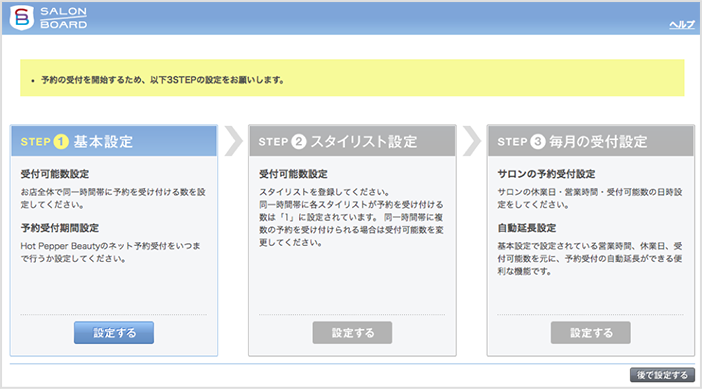Choose the 後で設定する button

[x=662, y=375]
